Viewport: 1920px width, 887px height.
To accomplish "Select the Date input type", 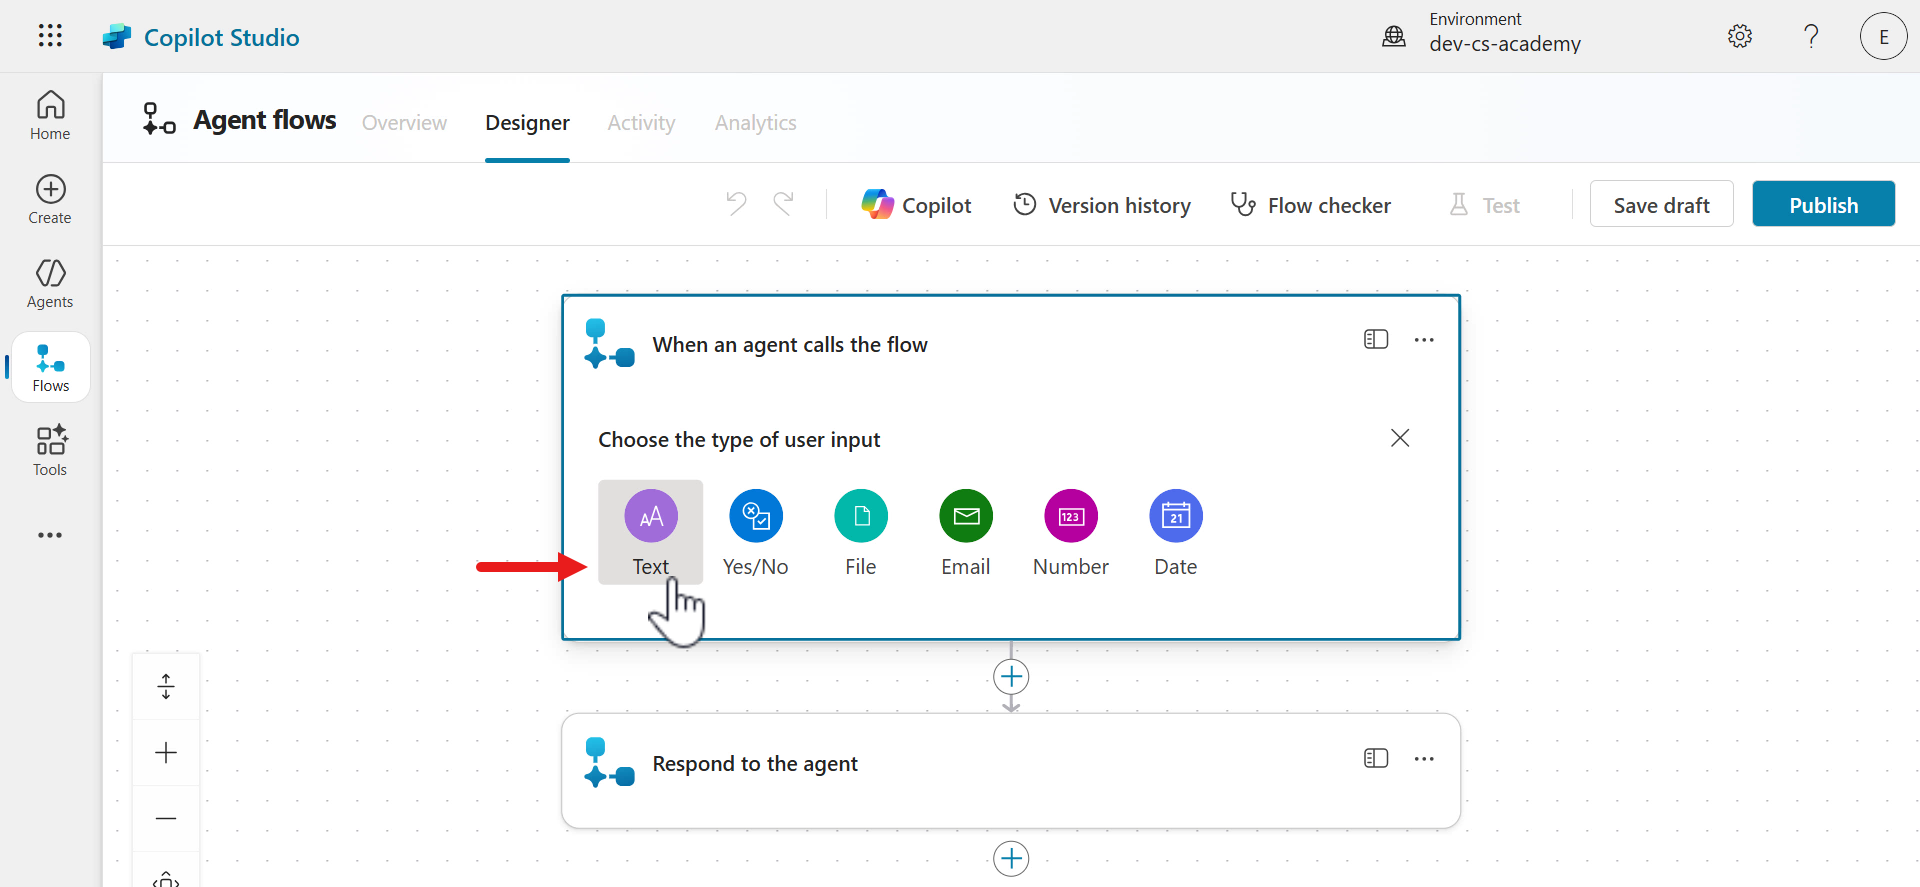I will click(1175, 532).
